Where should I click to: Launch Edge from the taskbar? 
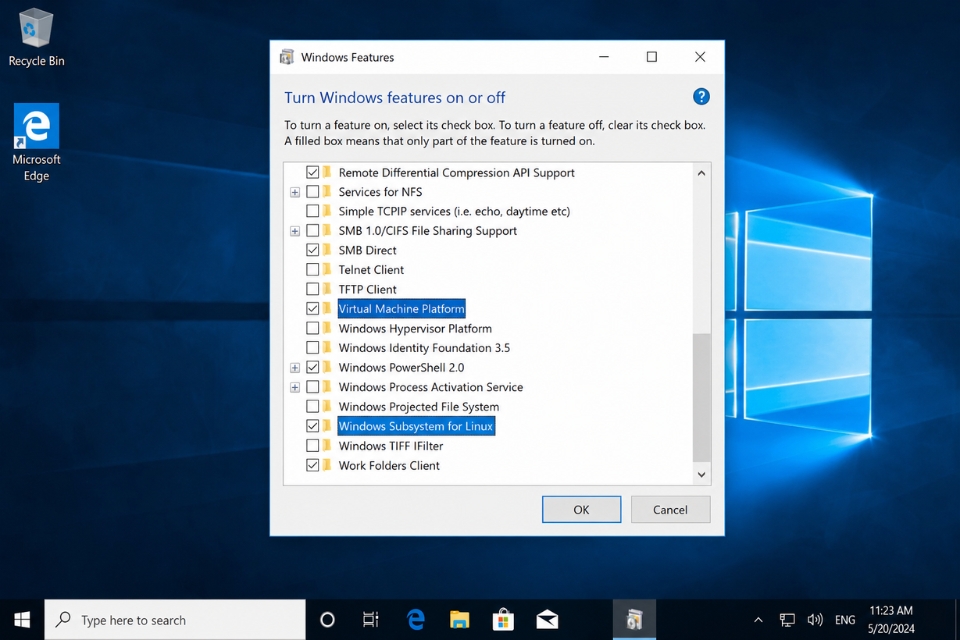tap(416, 620)
